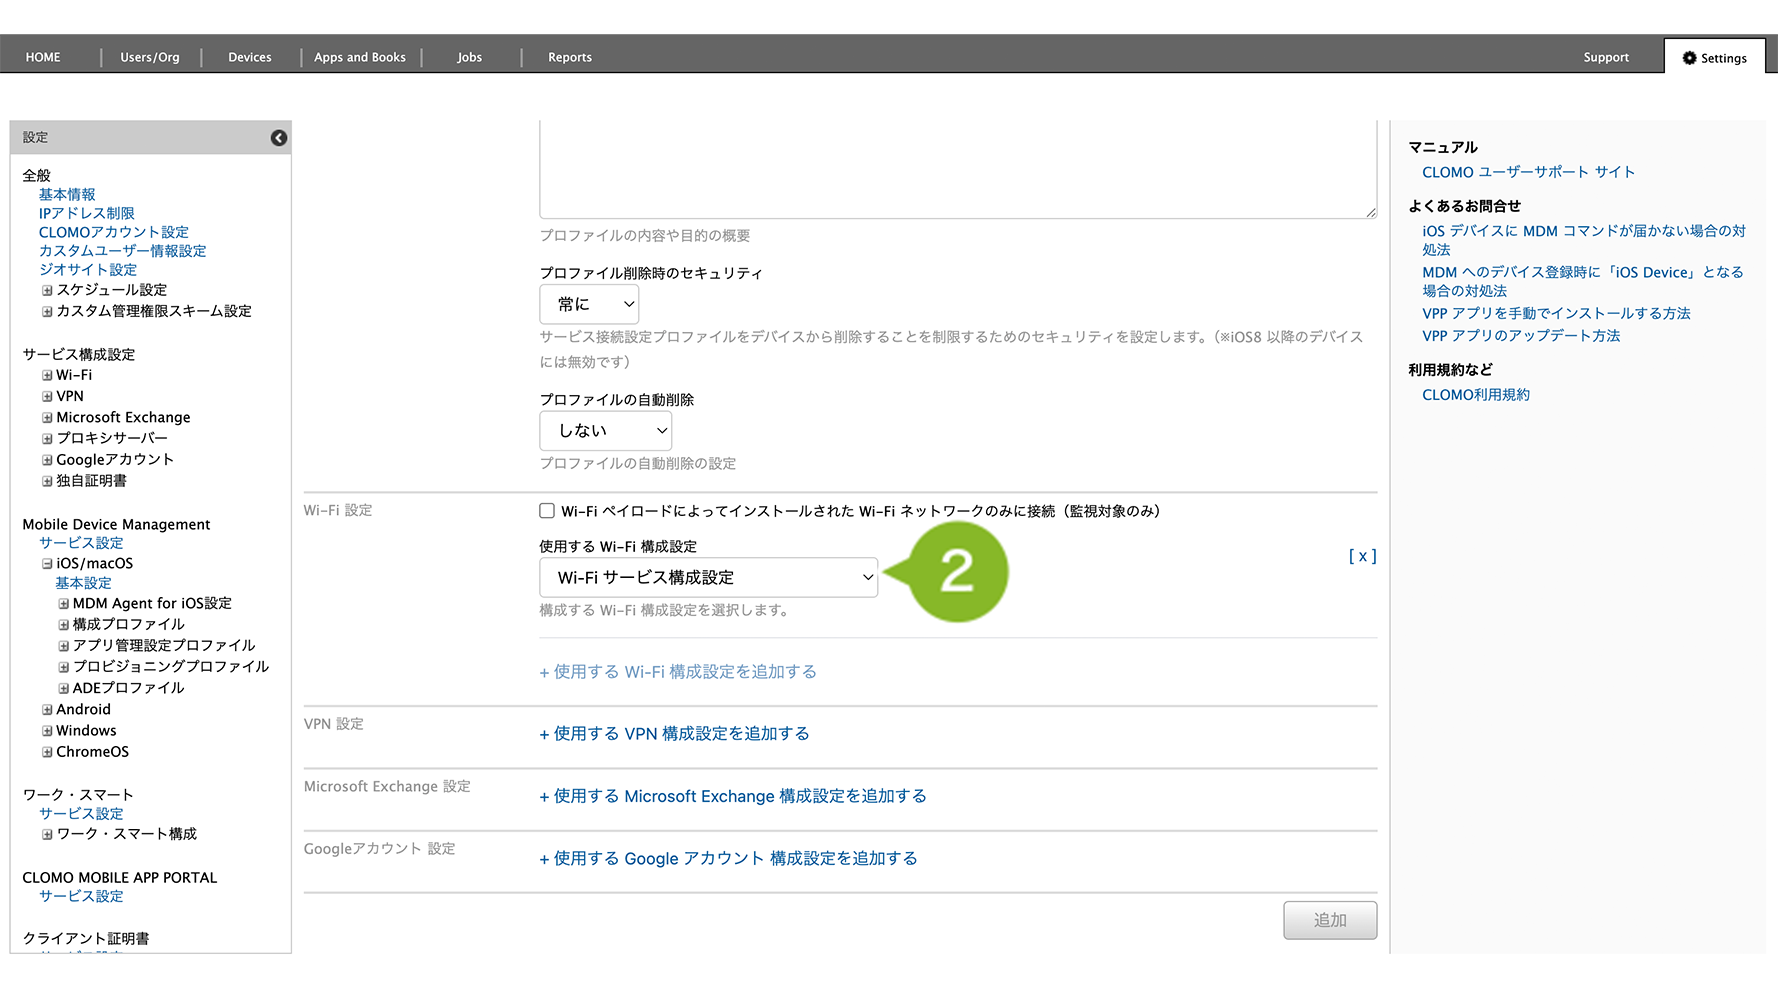Image resolution: width=1778 pixels, height=1000 pixels.
Task: Expand the ChromeOS tree node plus icon
Action: (47, 753)
